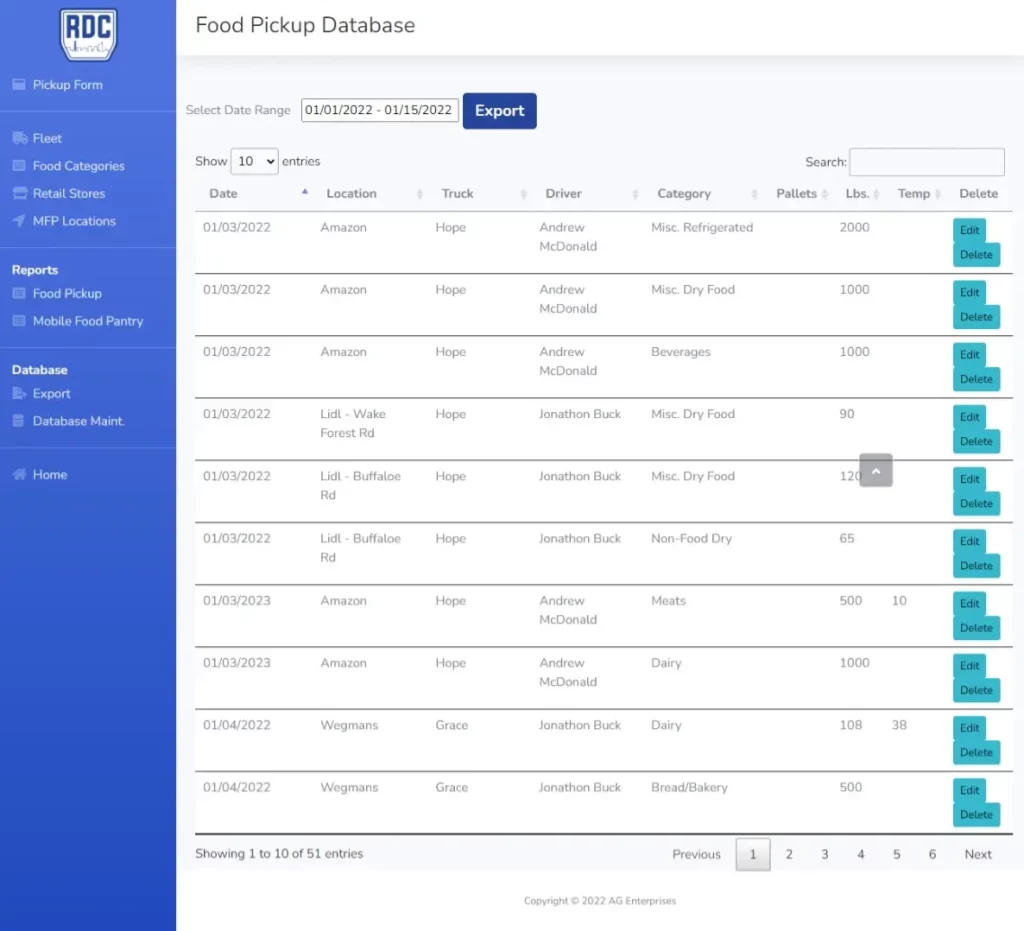The height and width of the screenshot is (931, 1024).
Task: Click the Database Maint. database icon
Action: click(19, 420)
